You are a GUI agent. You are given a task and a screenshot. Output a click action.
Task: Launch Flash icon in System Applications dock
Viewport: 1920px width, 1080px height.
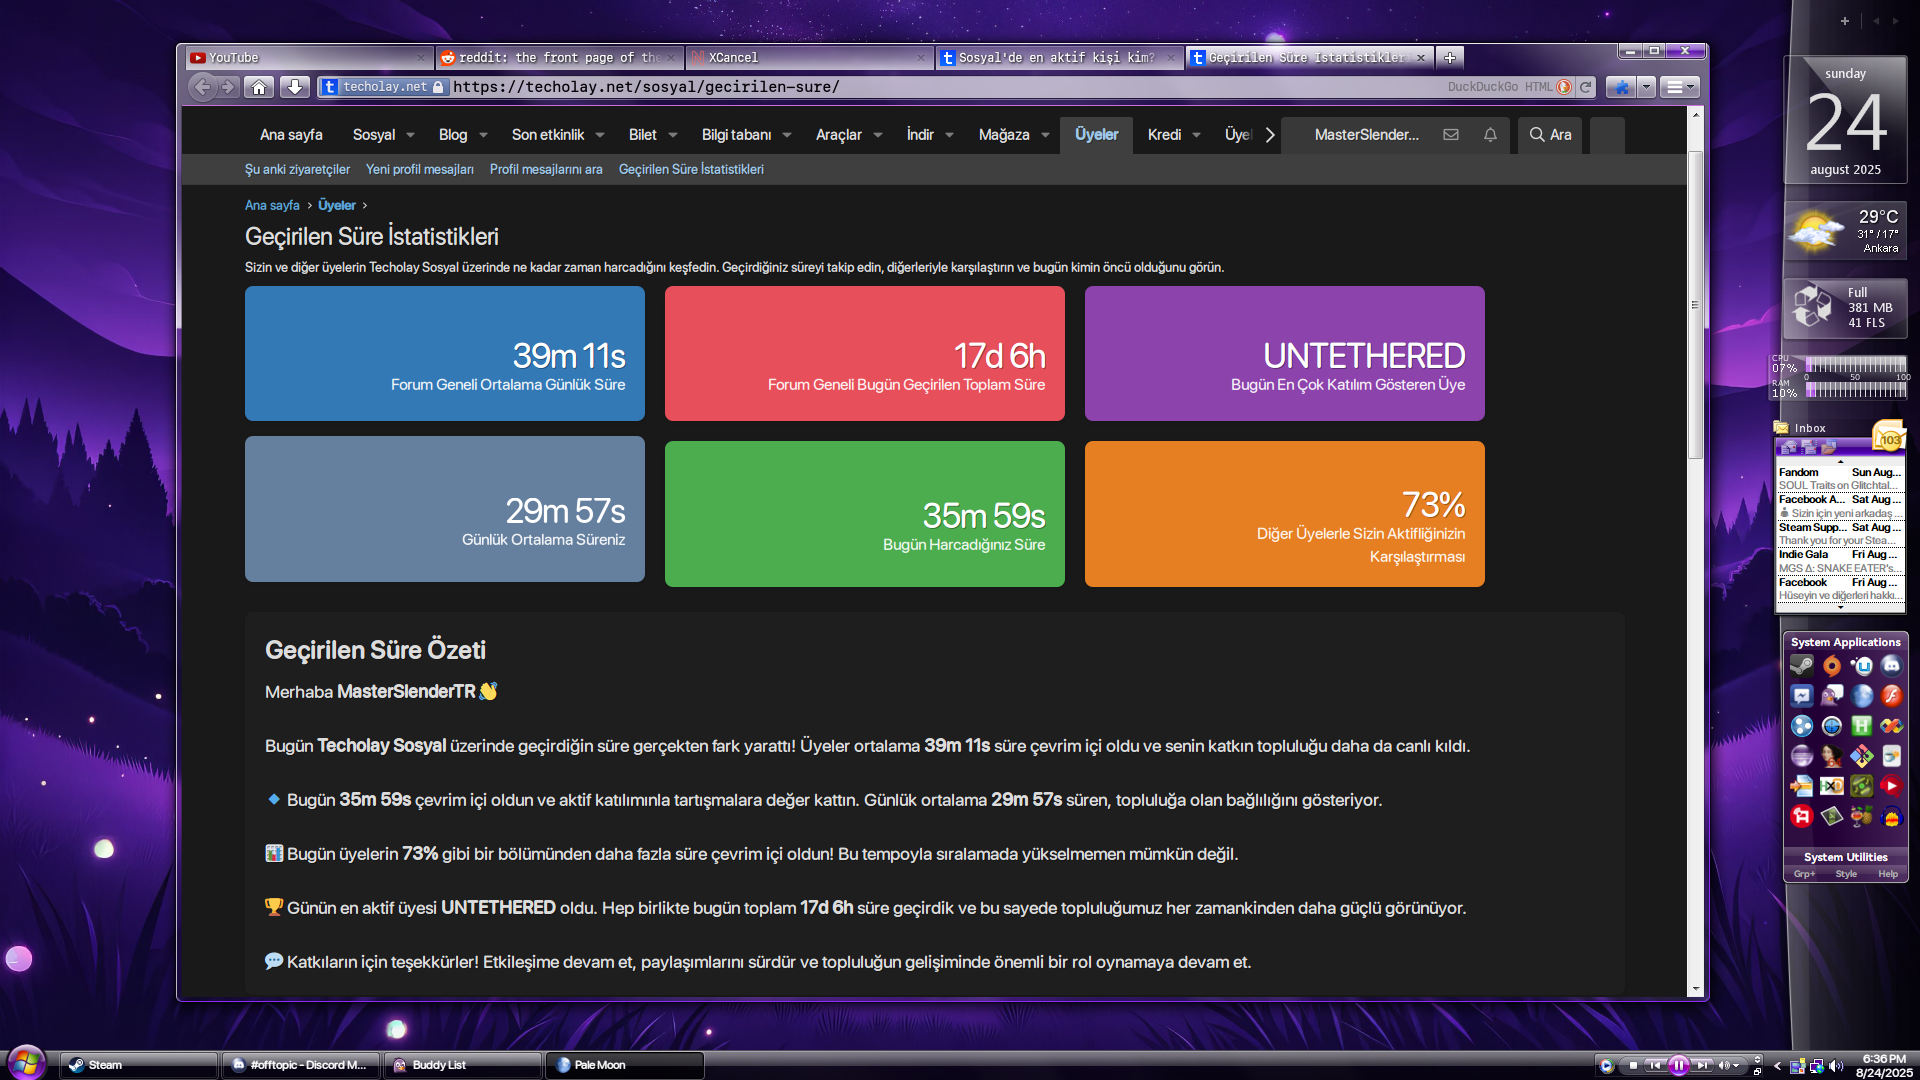[1891, 696]
